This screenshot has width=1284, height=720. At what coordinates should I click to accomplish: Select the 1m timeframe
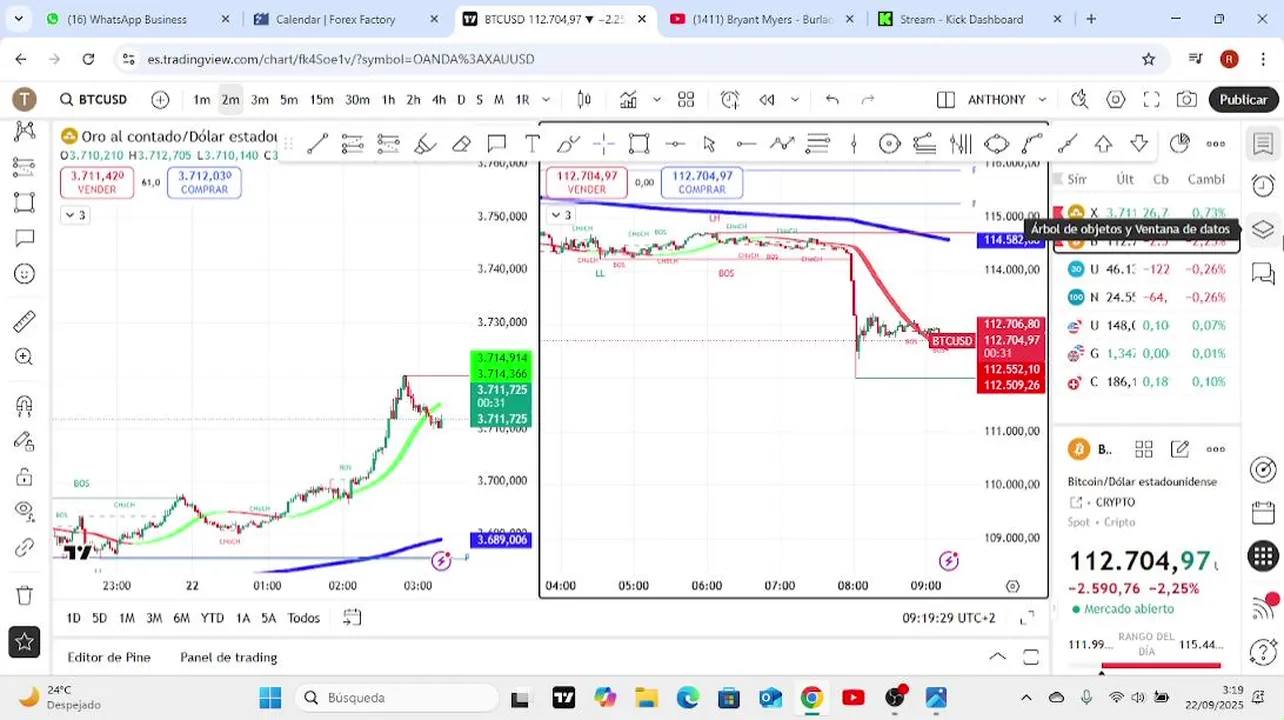click(x=202, y=99)
